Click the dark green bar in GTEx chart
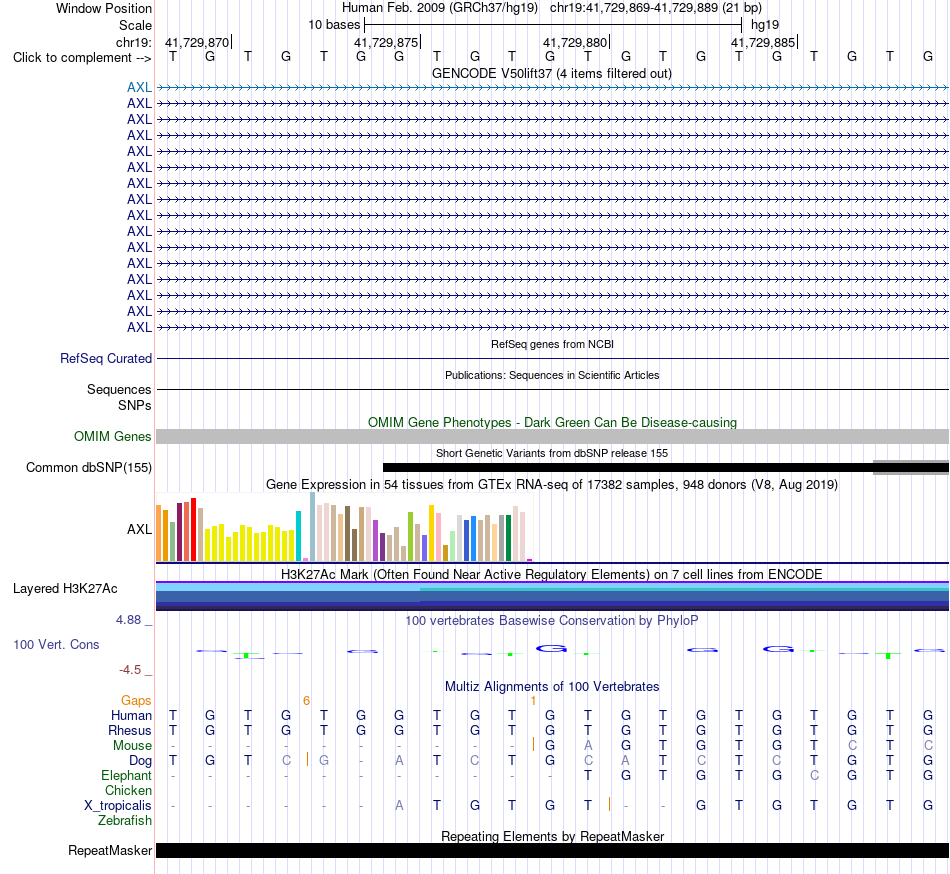 tap(508, 538)
